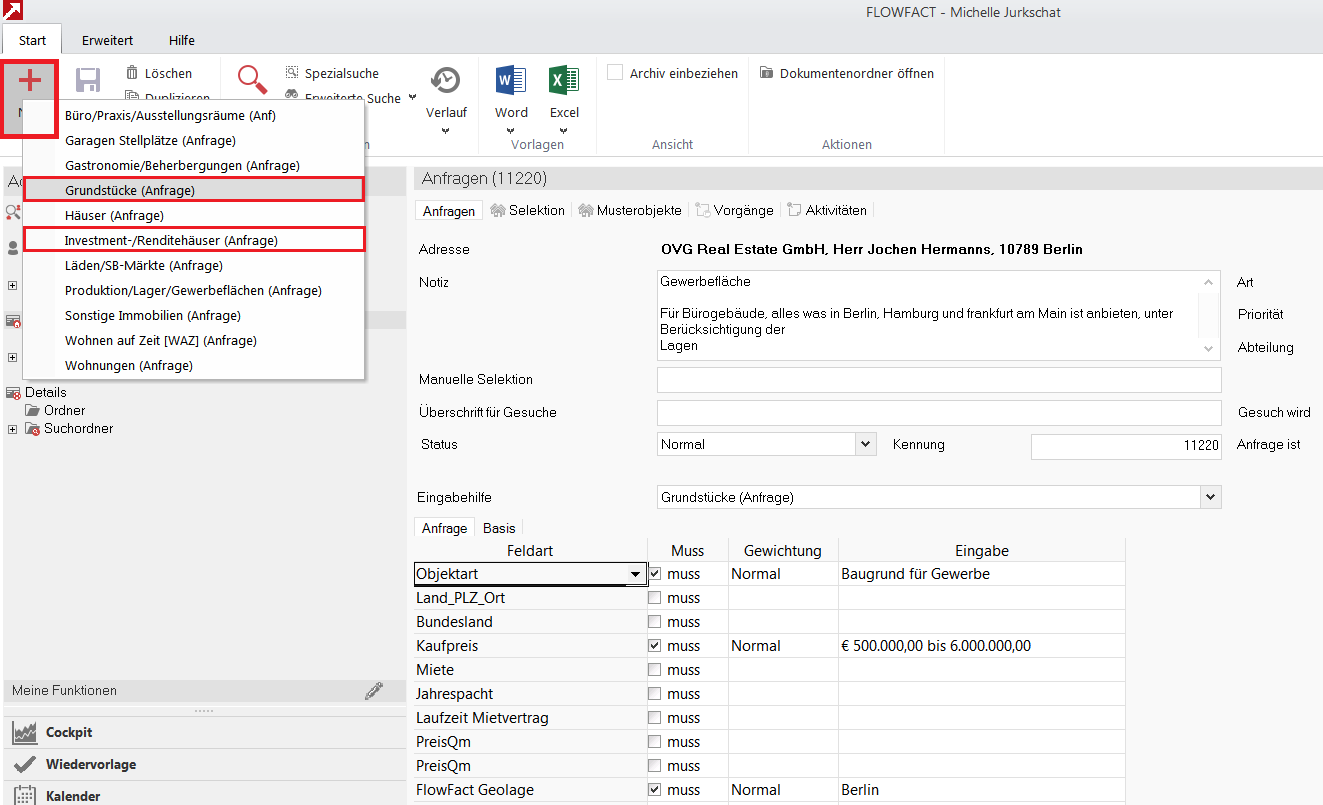Screen dimensions: 1323x805
Task: Enable the Archiv einbeziehen checkbox
Action: coord(615,73)
